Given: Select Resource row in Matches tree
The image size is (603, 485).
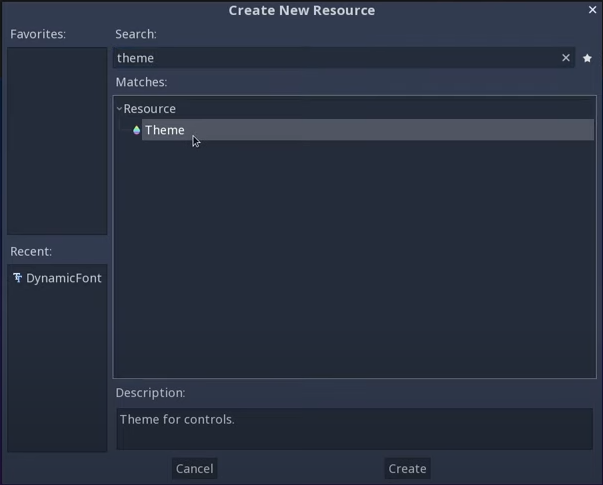Looking at the screenshot, I should pyautogui.click(x=355, y=109).
